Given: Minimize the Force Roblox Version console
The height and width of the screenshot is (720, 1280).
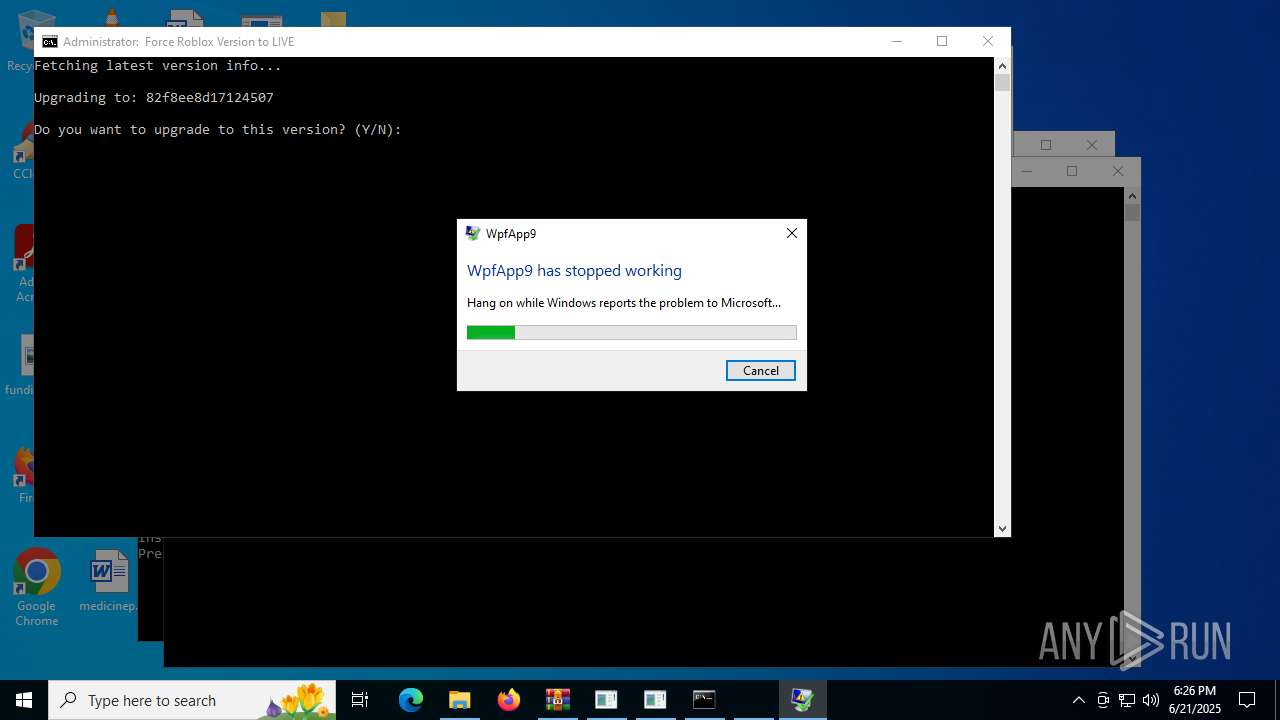Looking at the screenshot, I should 896,41.
